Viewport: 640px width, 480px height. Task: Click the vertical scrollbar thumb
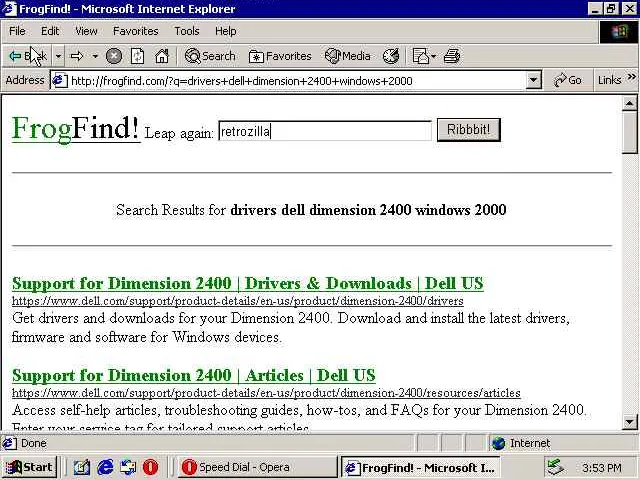[629, 132]
